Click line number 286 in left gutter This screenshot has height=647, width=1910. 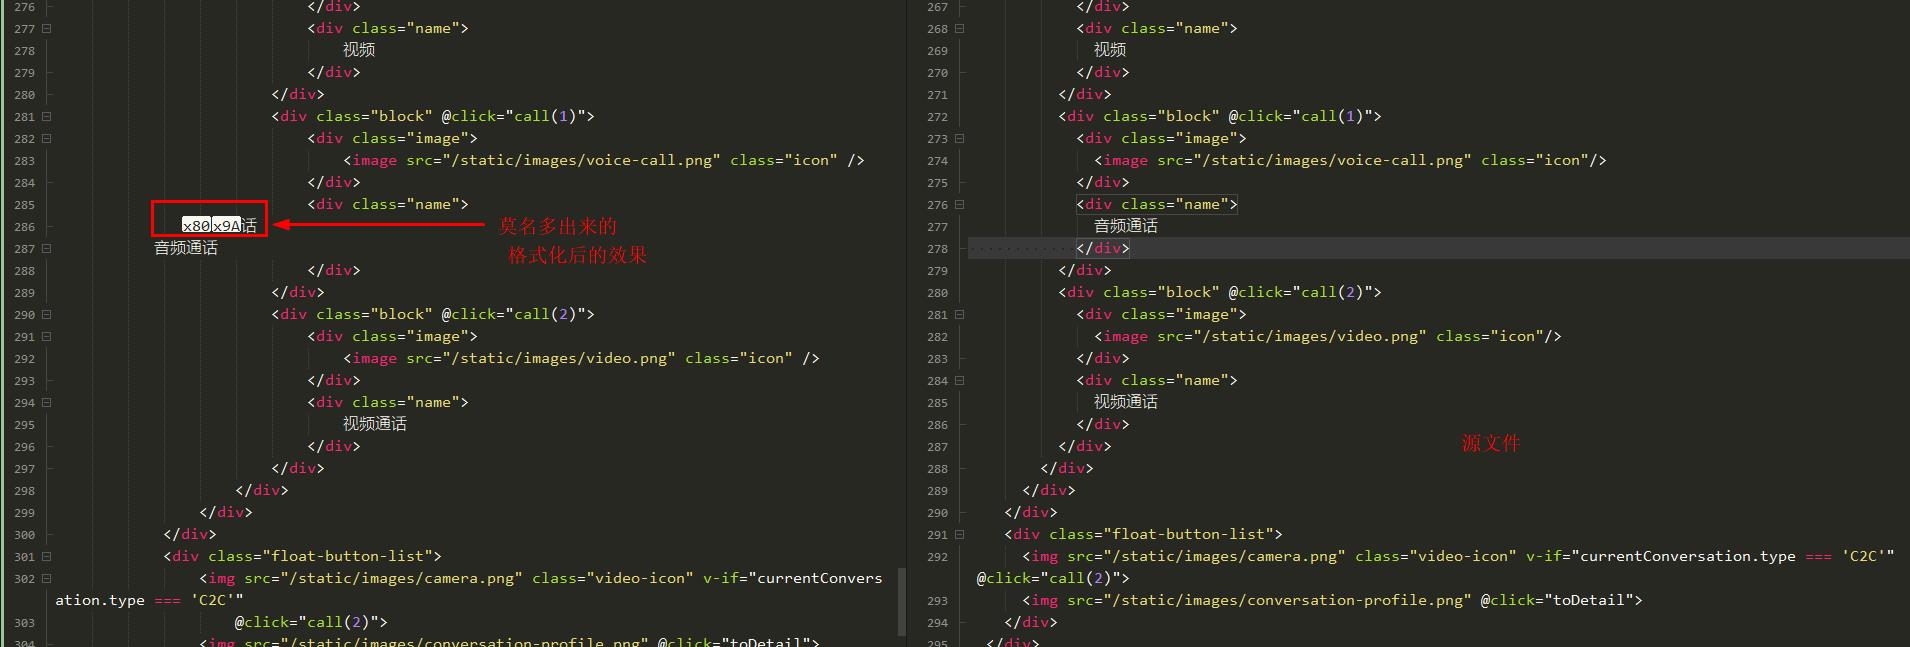pyautogui.click(x=24, y=227)
